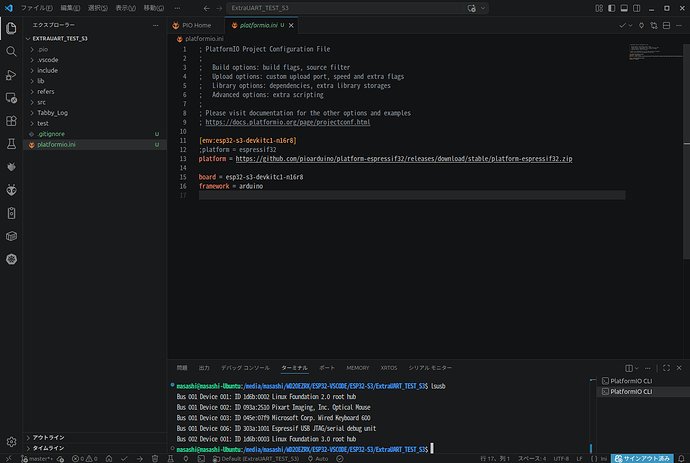Close the platformio.ini editor tab
Image resolution: width=690 pixels, height=463 pixels.
click(291, 26)
